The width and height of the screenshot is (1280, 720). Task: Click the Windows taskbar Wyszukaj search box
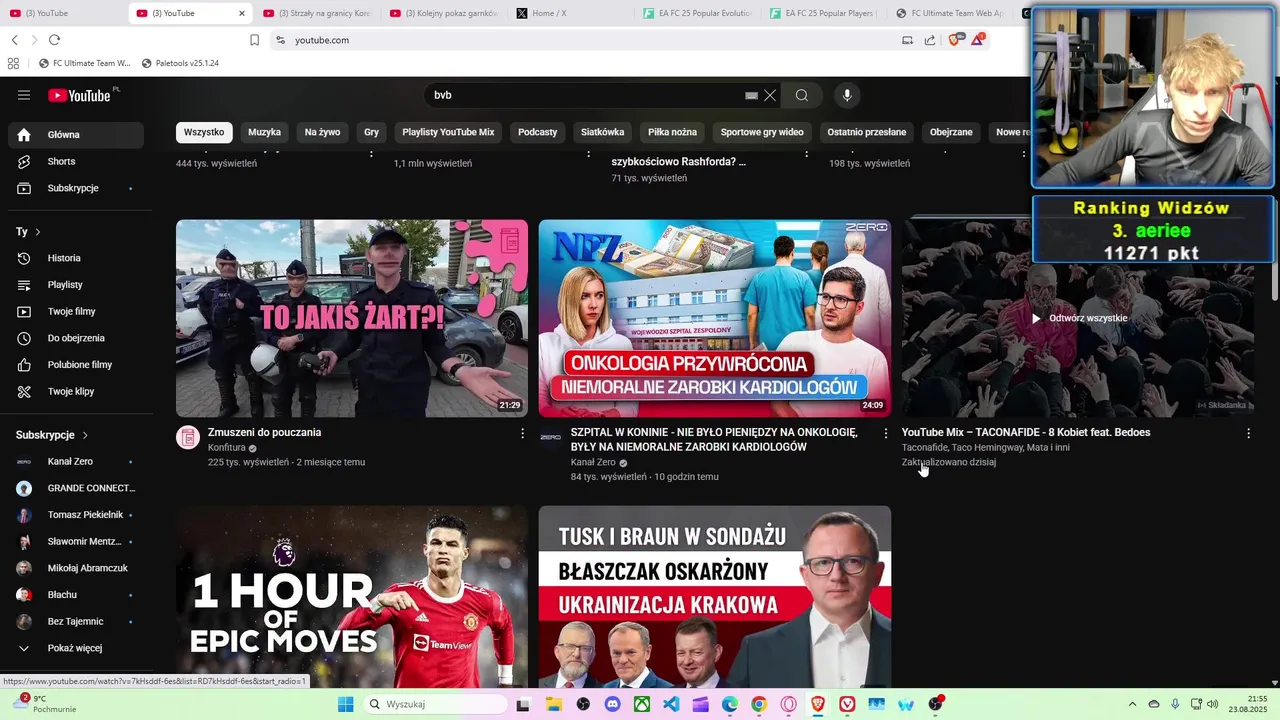pyautogui.click(x=434, y=704)
